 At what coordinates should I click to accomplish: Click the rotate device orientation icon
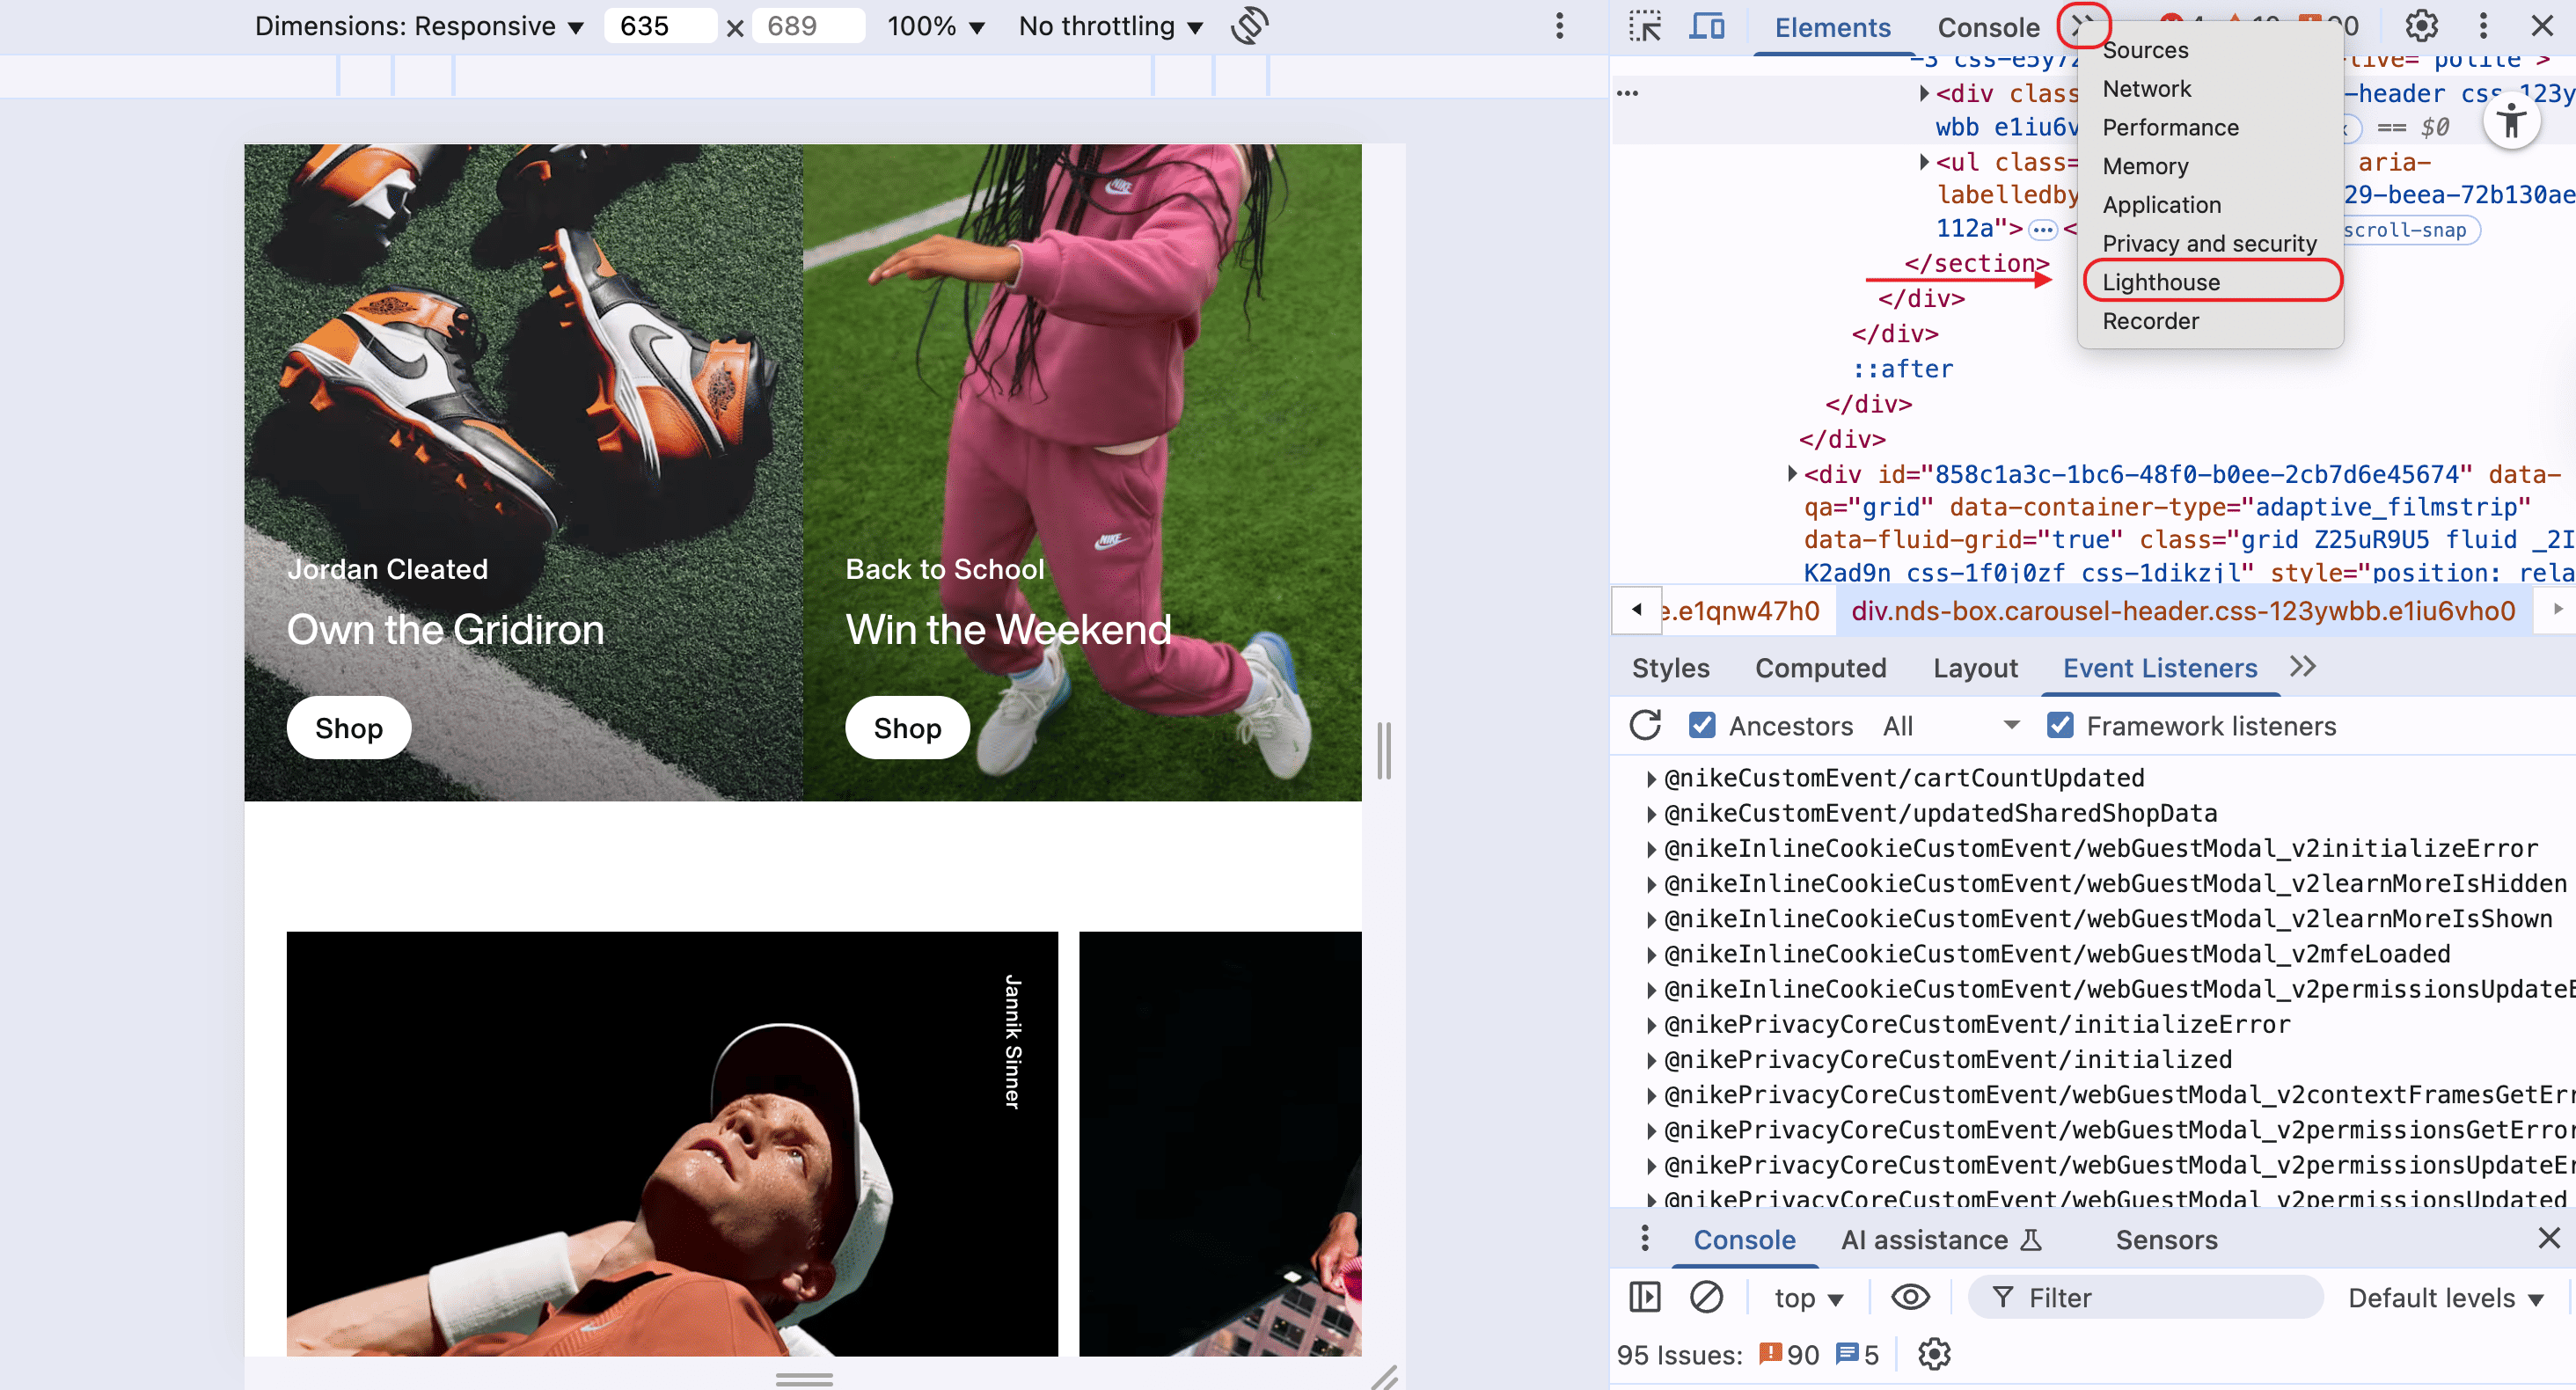point(1249,26)
